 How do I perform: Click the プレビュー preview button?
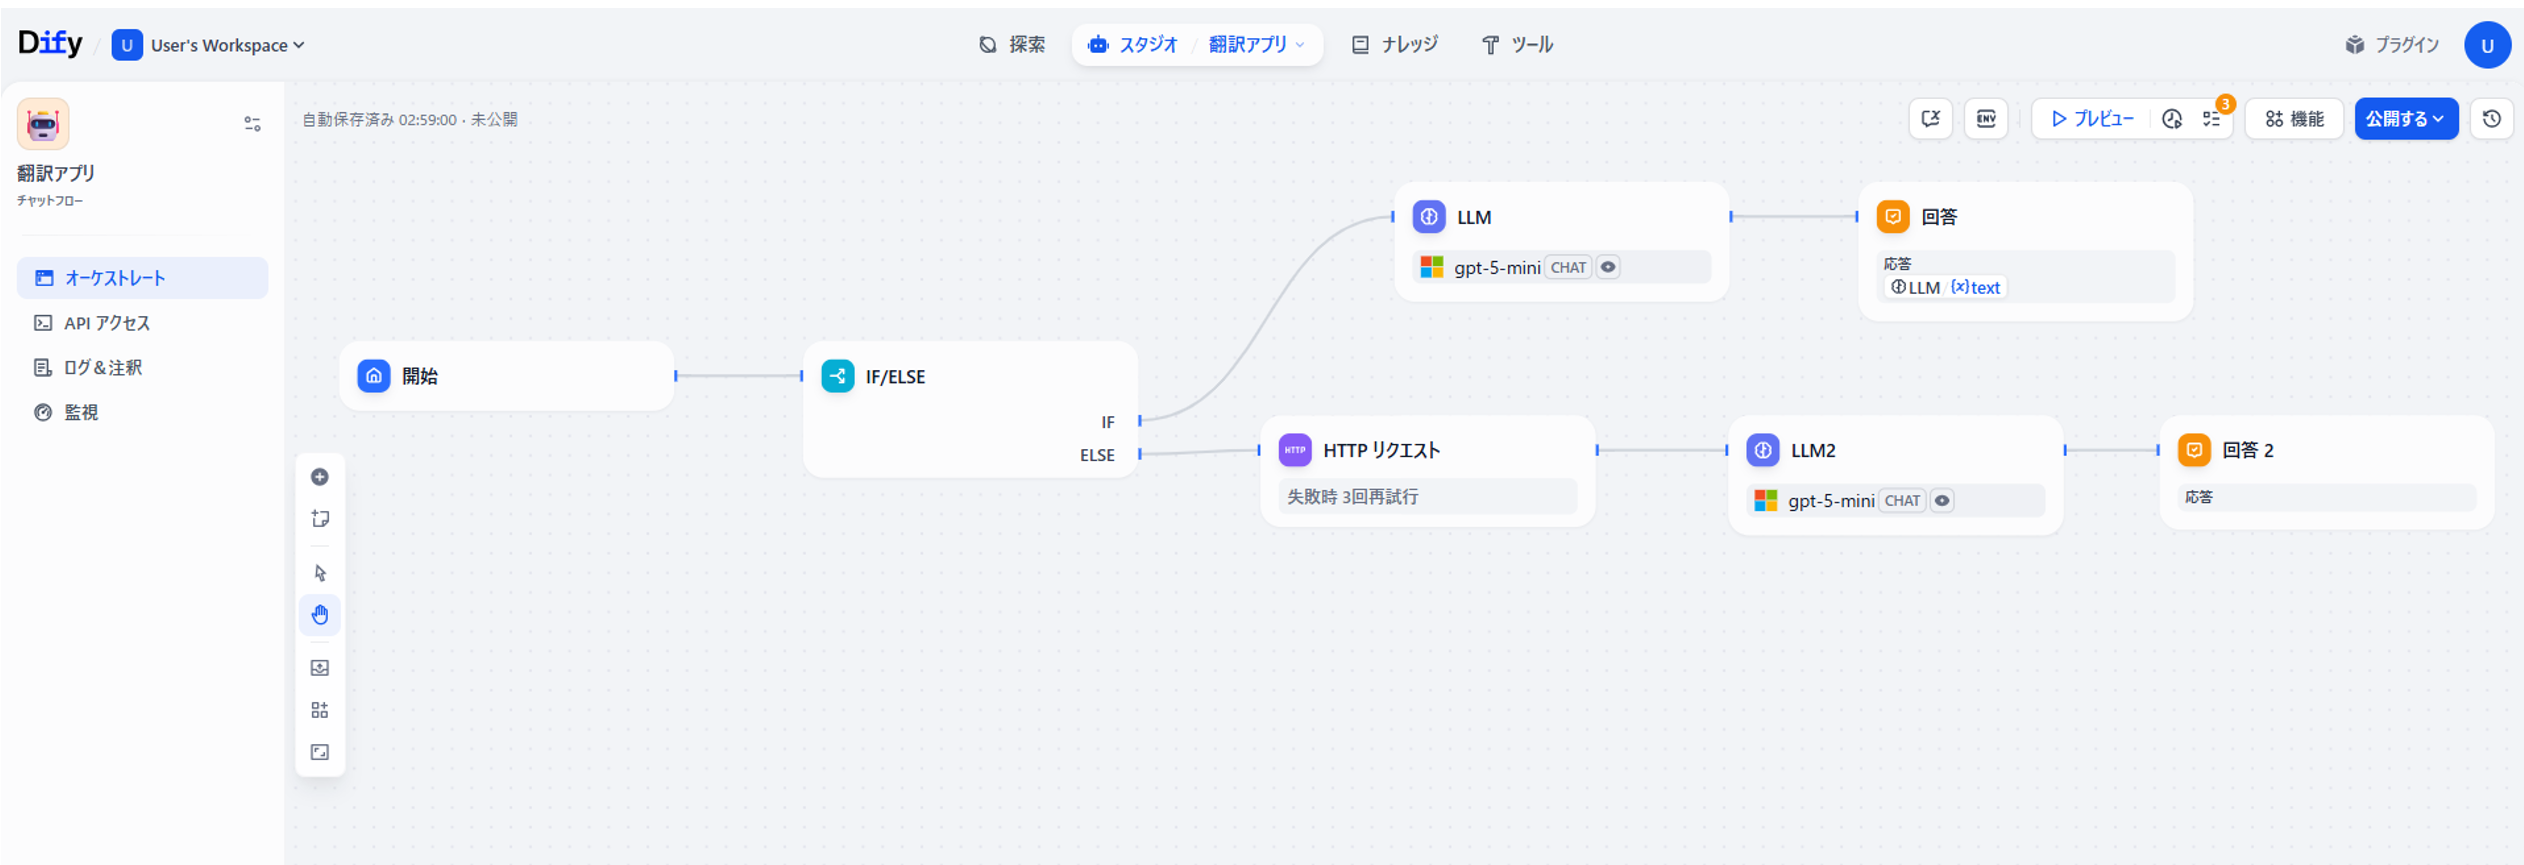[2092, 119]
